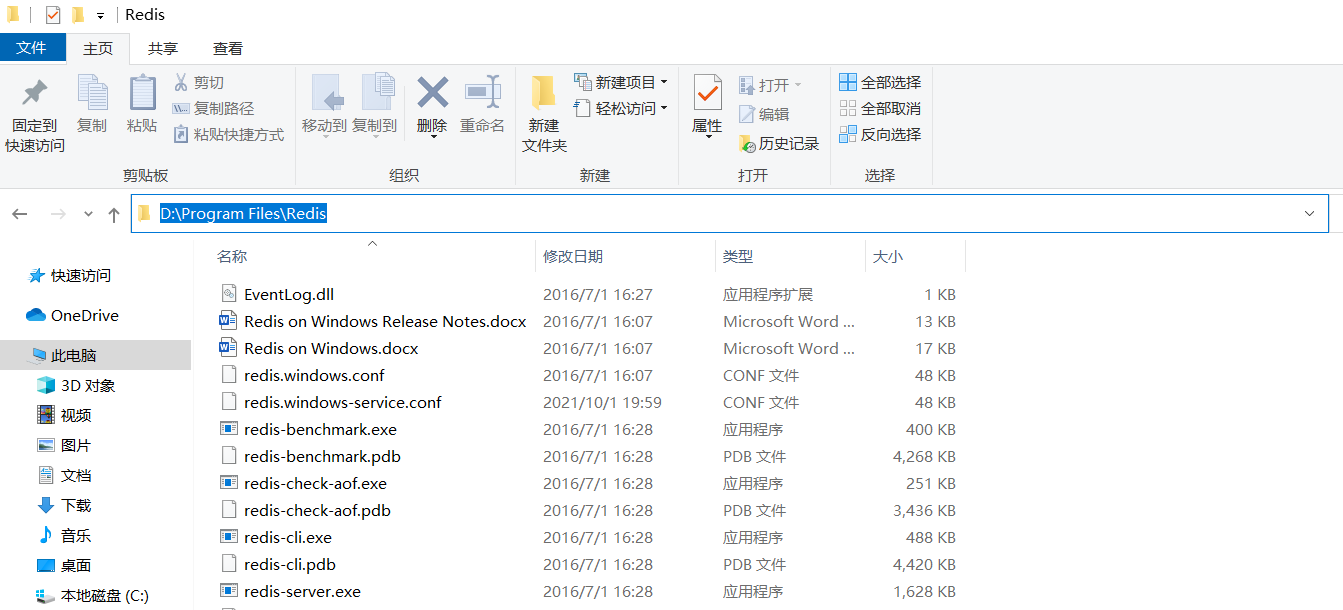Switch to the Share (共享) tab
Screen dimensions: 1343x610
click(163, 48)
